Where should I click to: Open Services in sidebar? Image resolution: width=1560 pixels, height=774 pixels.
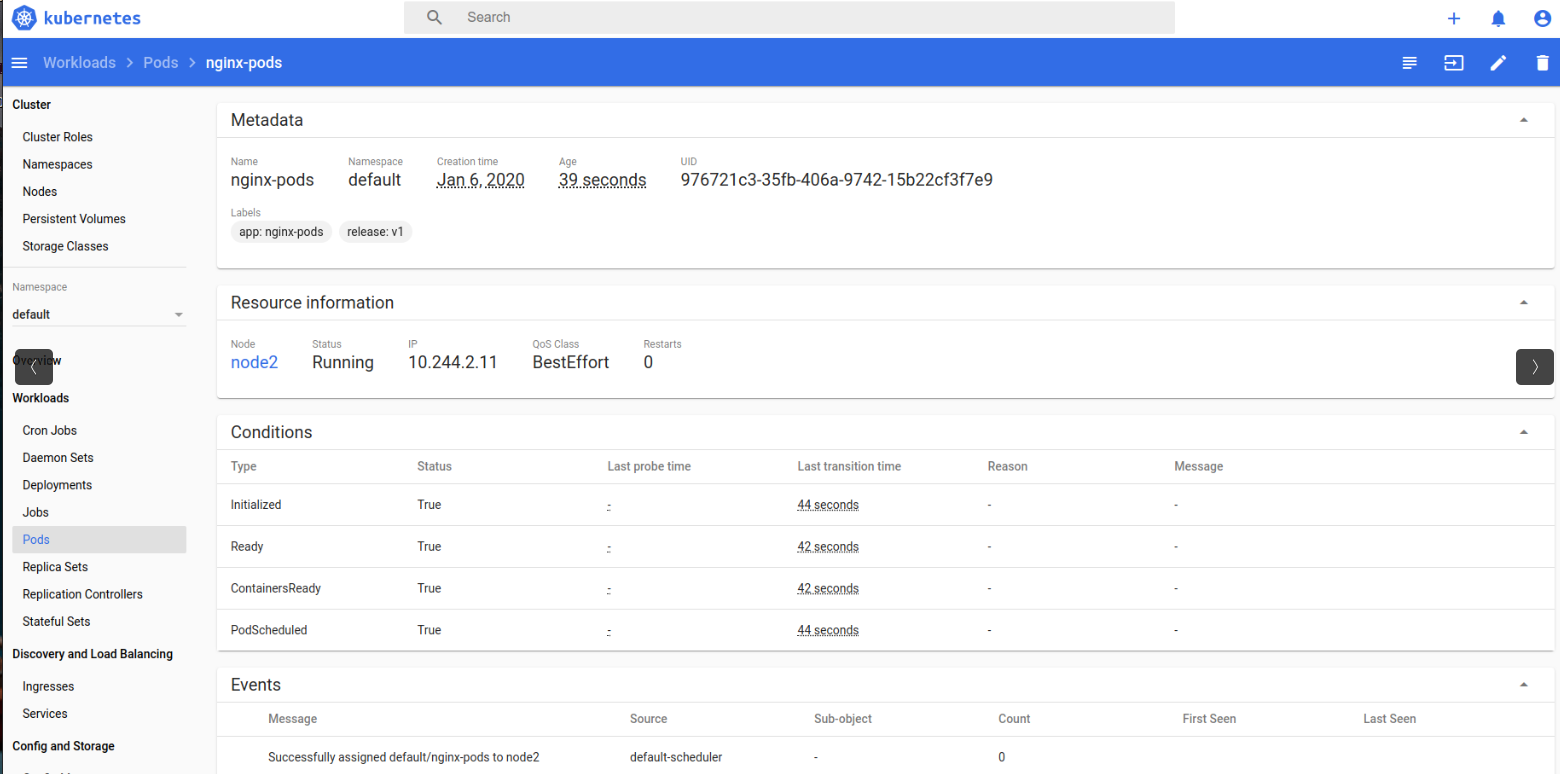click(45, 713)
